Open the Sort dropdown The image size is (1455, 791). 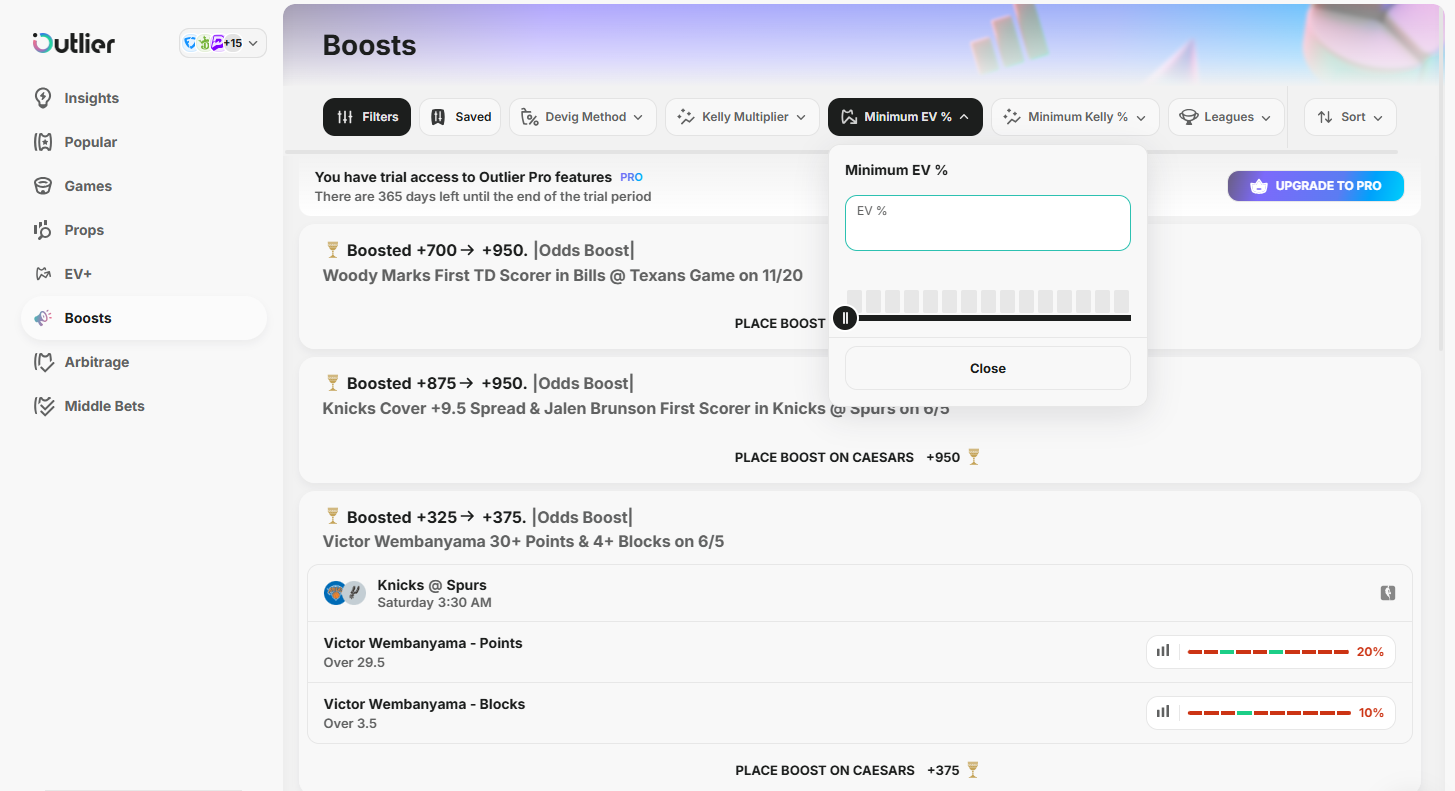click(1350, 117)
